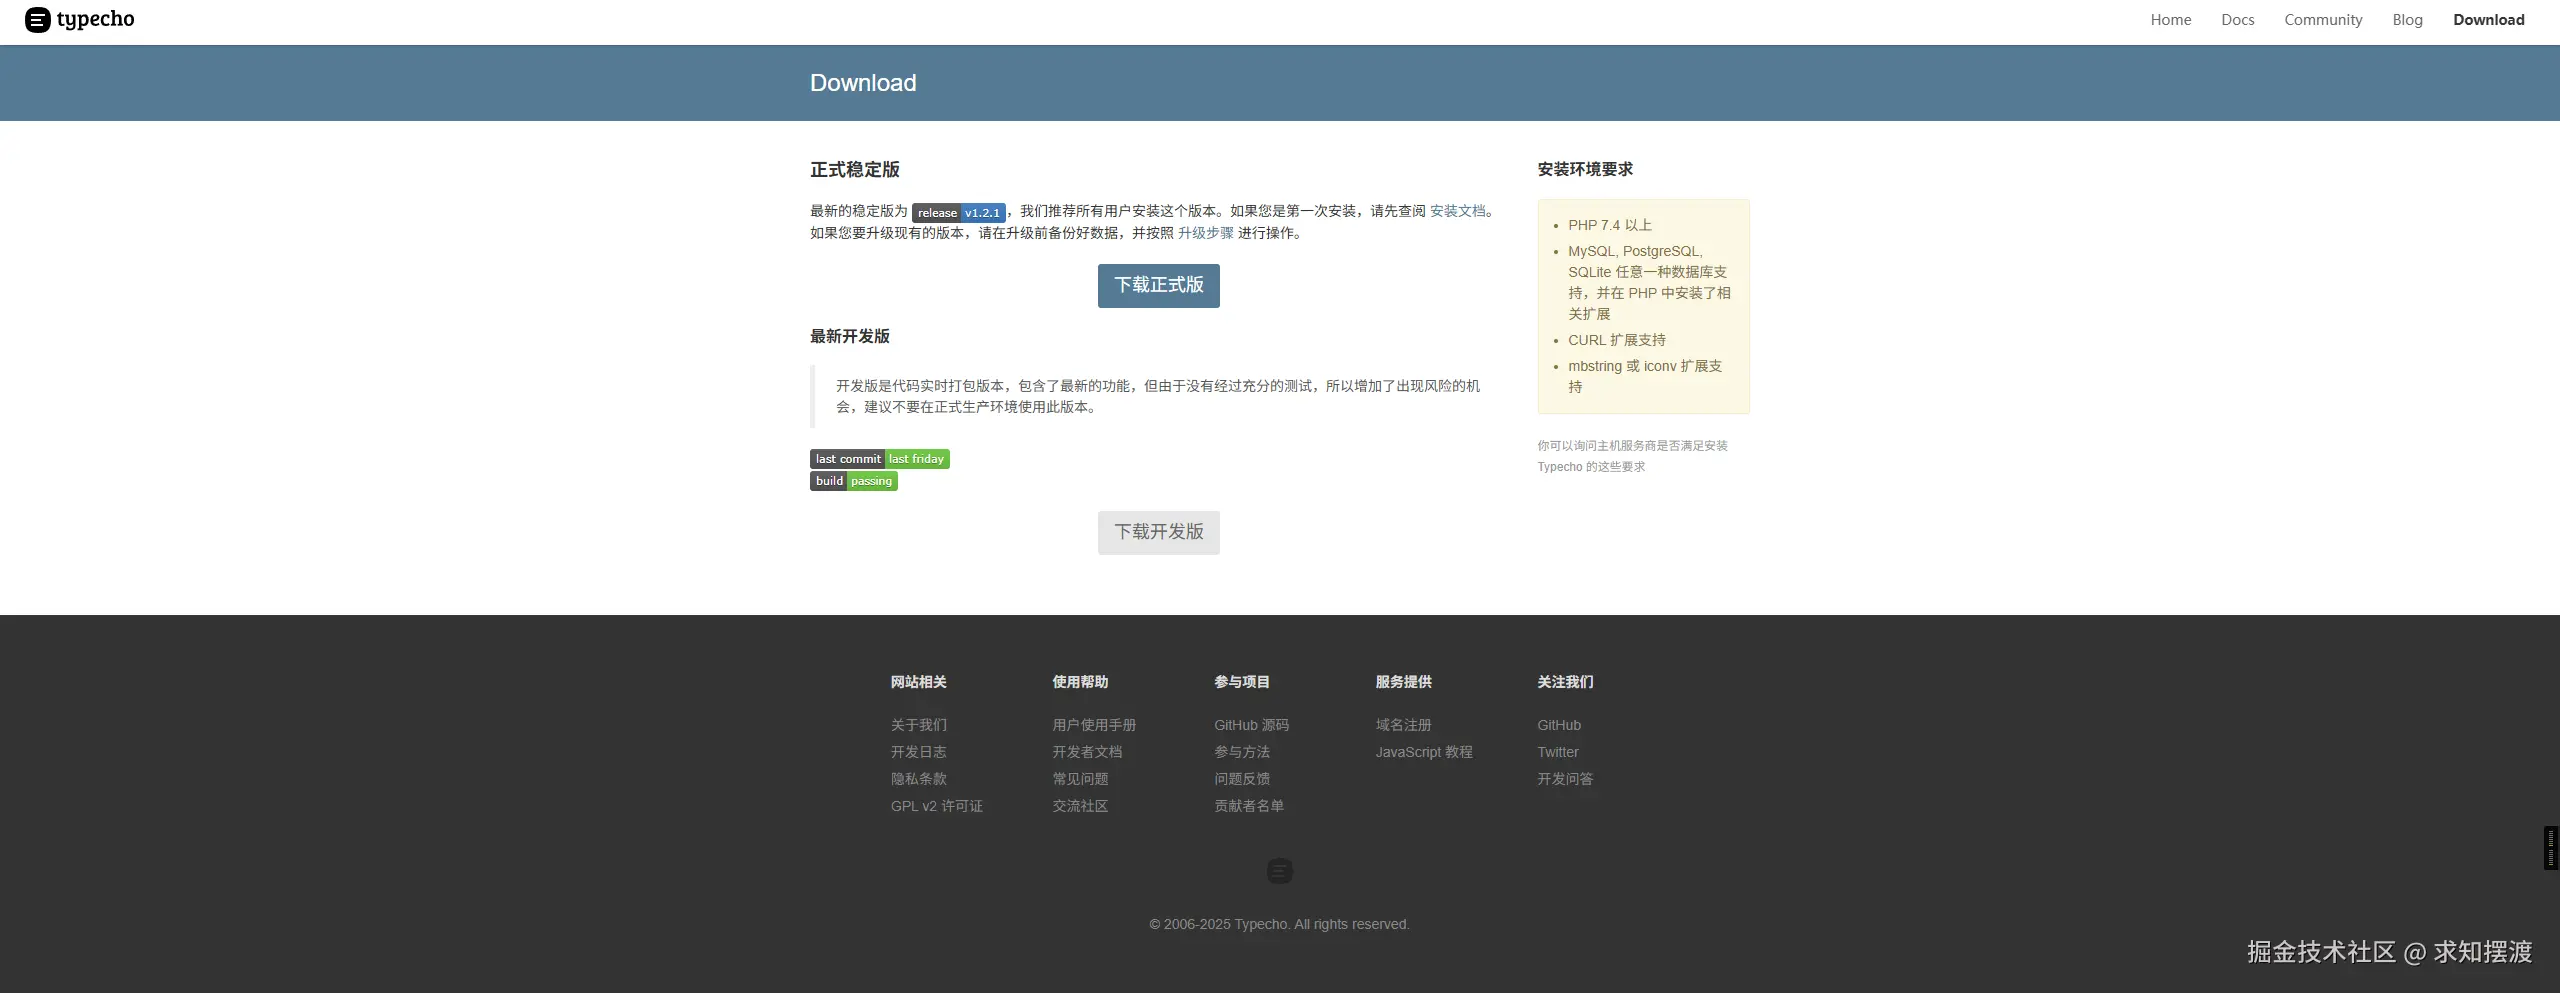Click the 参与项目 footer heading
Screen dimensions: 2560x993
(1242, 682)
